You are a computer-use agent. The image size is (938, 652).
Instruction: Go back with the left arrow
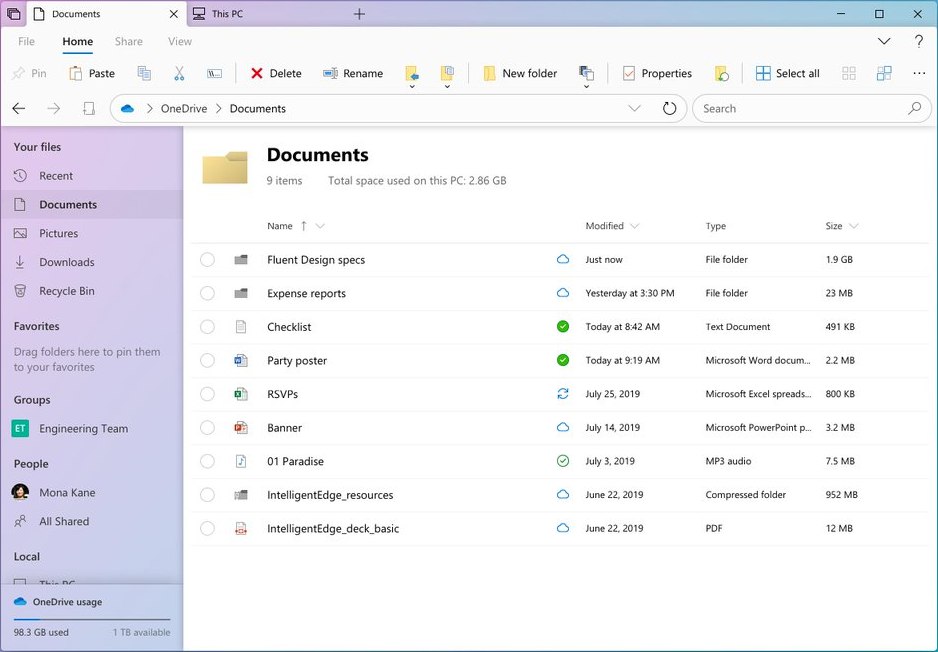[x=19, y=108]
